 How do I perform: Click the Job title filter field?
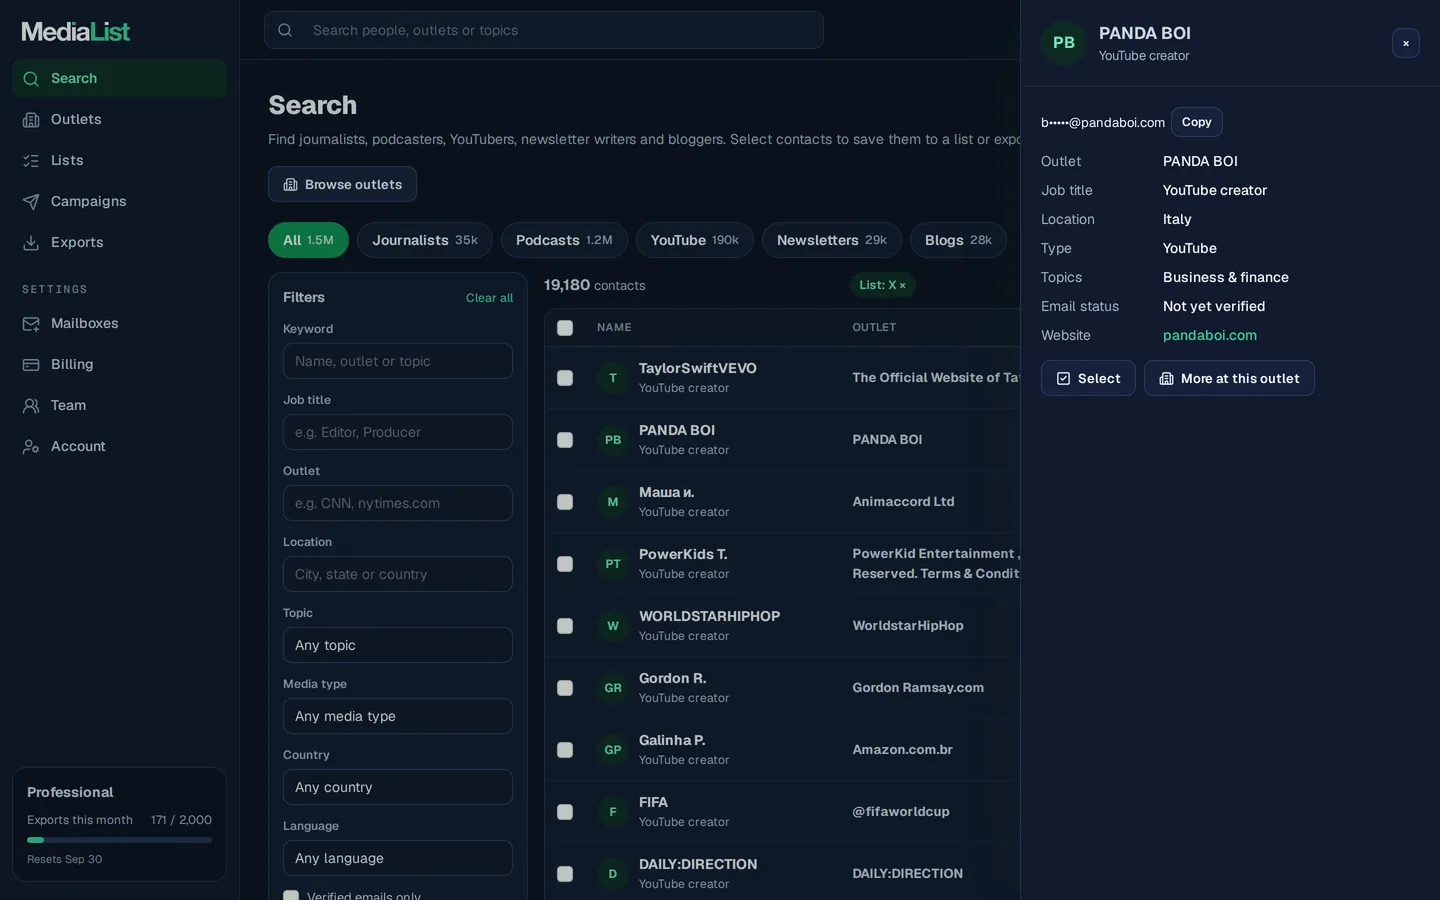click(398, 432)
